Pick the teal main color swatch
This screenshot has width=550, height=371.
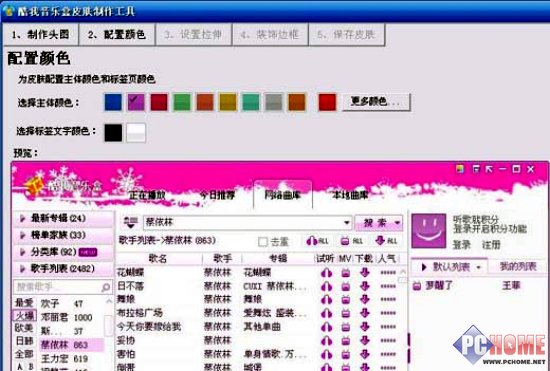[x=251, y=102]
